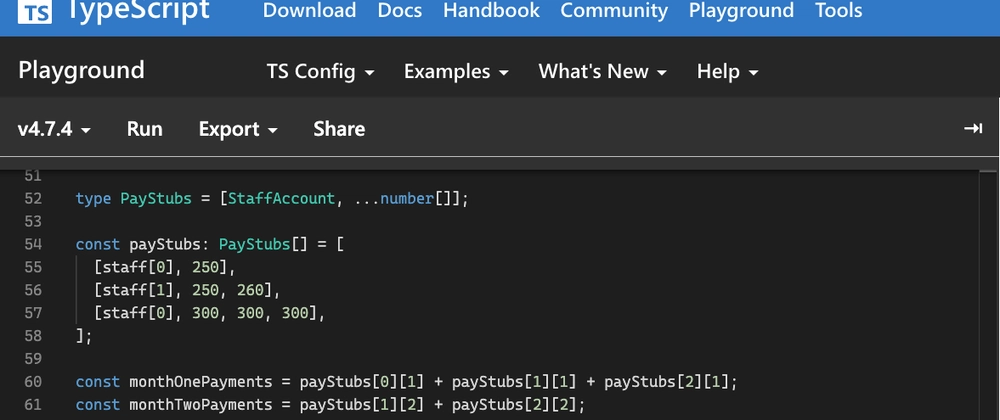The width and height of the screenshot is (1000, 420).
Task: Open the Tools nav item
Action: 838,11
